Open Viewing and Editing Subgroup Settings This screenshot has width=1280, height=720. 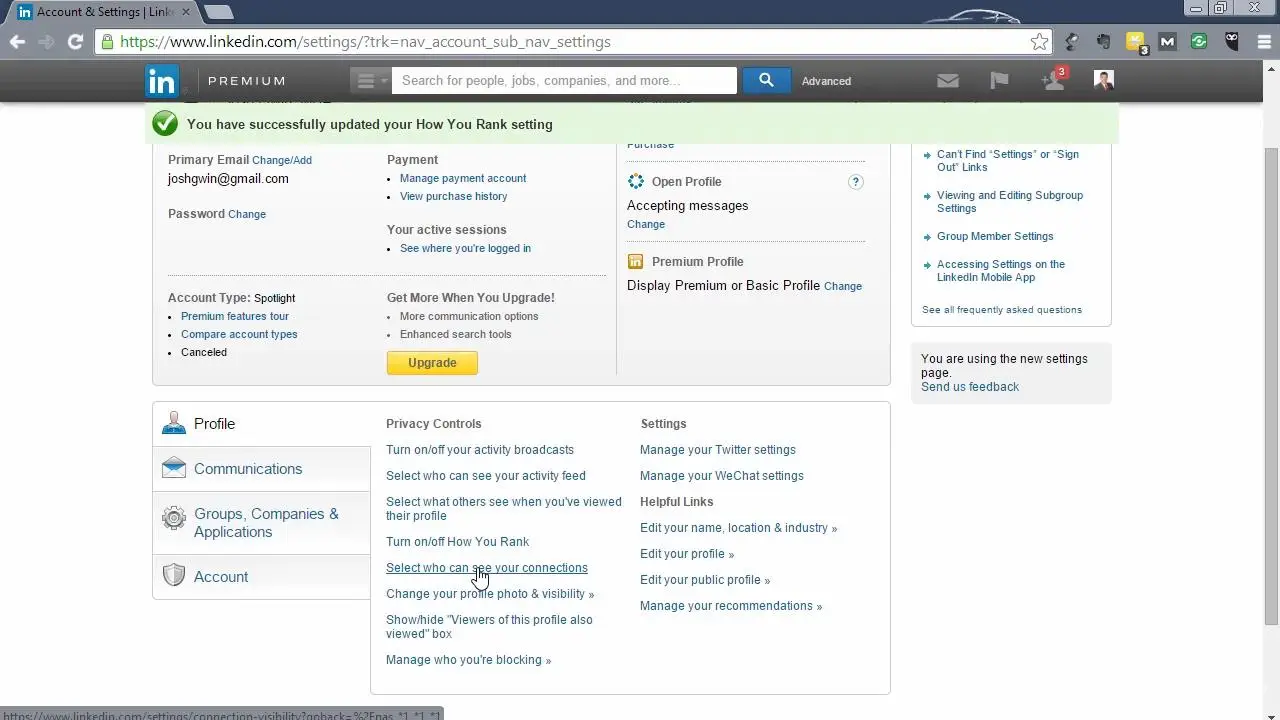point(1010,202)
